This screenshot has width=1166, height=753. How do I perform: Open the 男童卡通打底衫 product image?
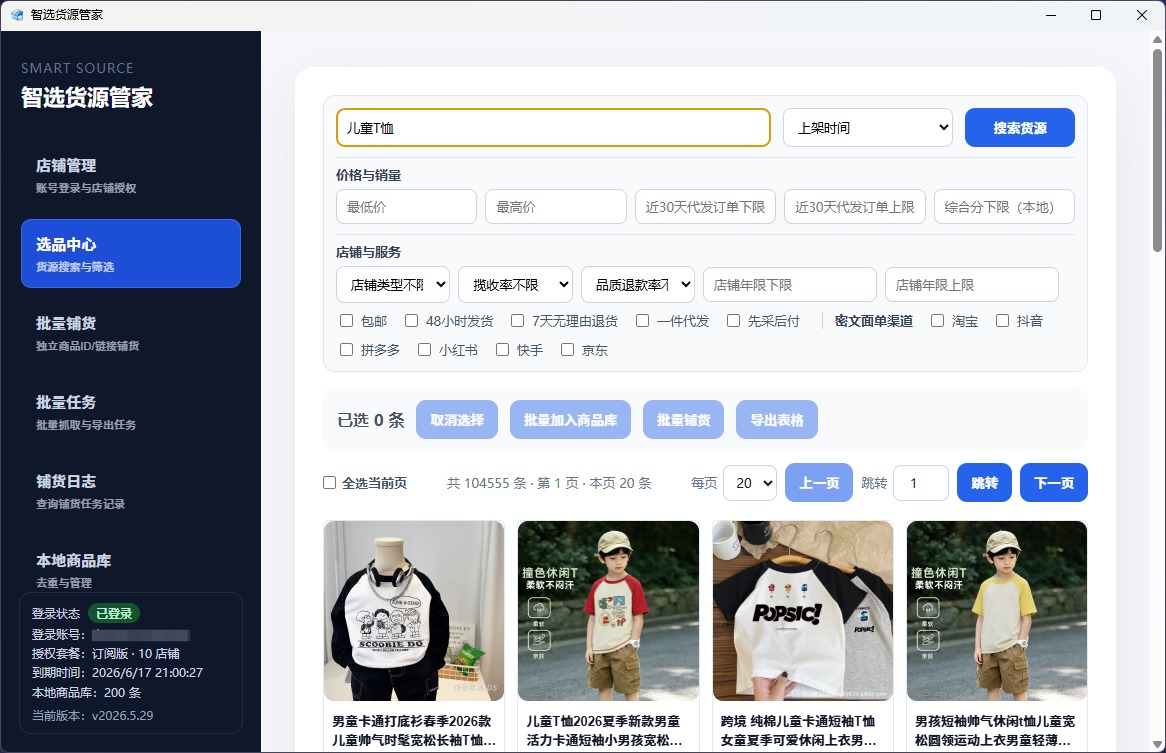[414, 611]
